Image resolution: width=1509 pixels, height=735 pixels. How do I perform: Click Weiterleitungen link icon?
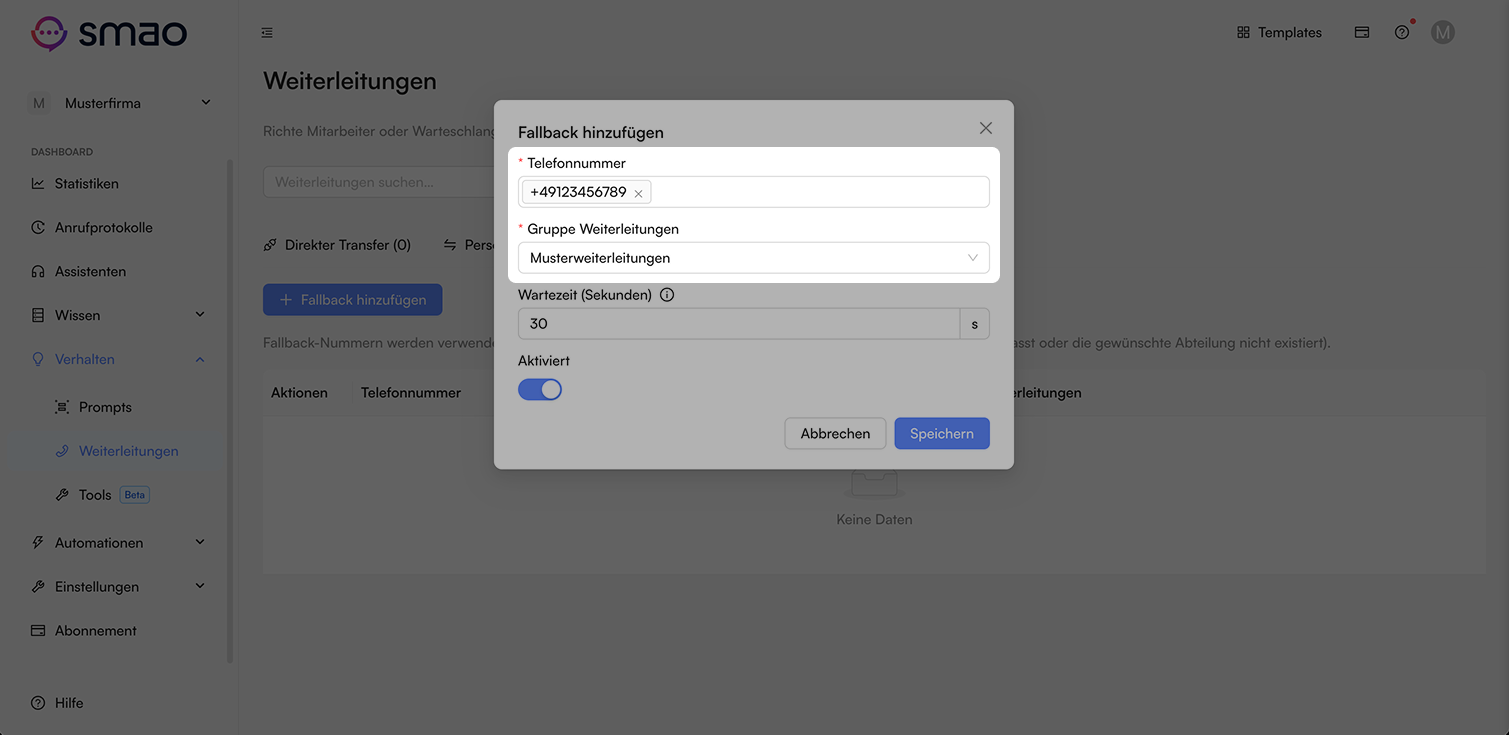tap(62, 451)
